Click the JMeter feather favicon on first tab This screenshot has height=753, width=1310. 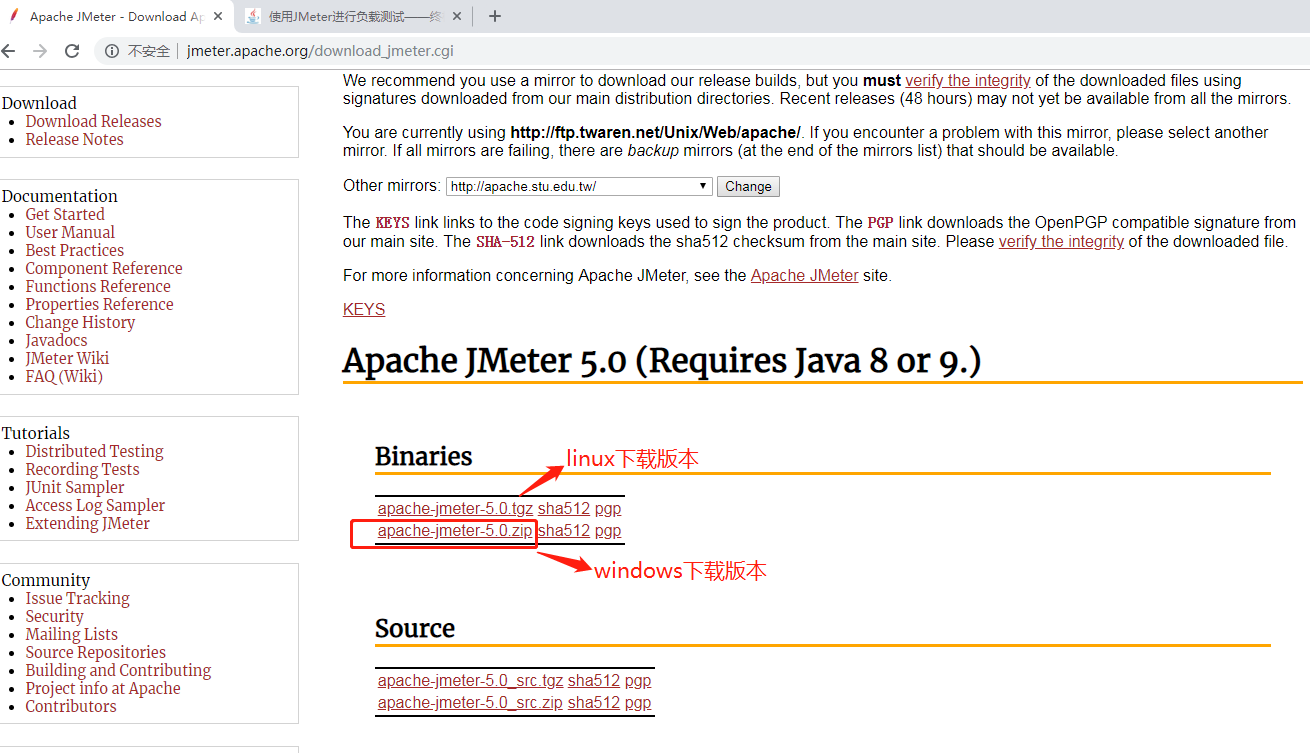pyautogui.click(x=14, y=16)
